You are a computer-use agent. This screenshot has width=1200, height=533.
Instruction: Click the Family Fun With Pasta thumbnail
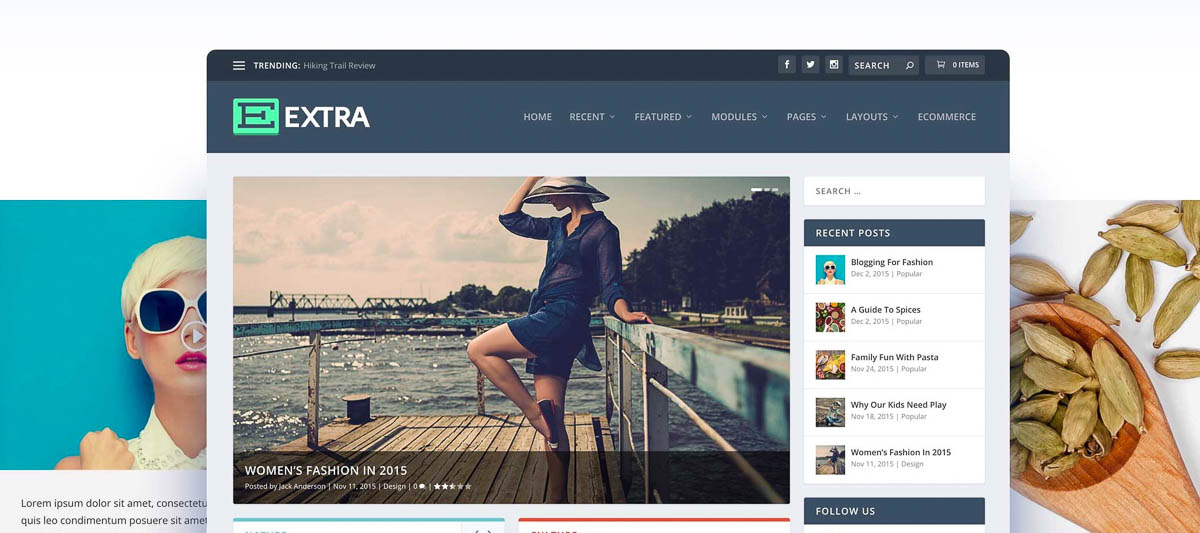830,364
